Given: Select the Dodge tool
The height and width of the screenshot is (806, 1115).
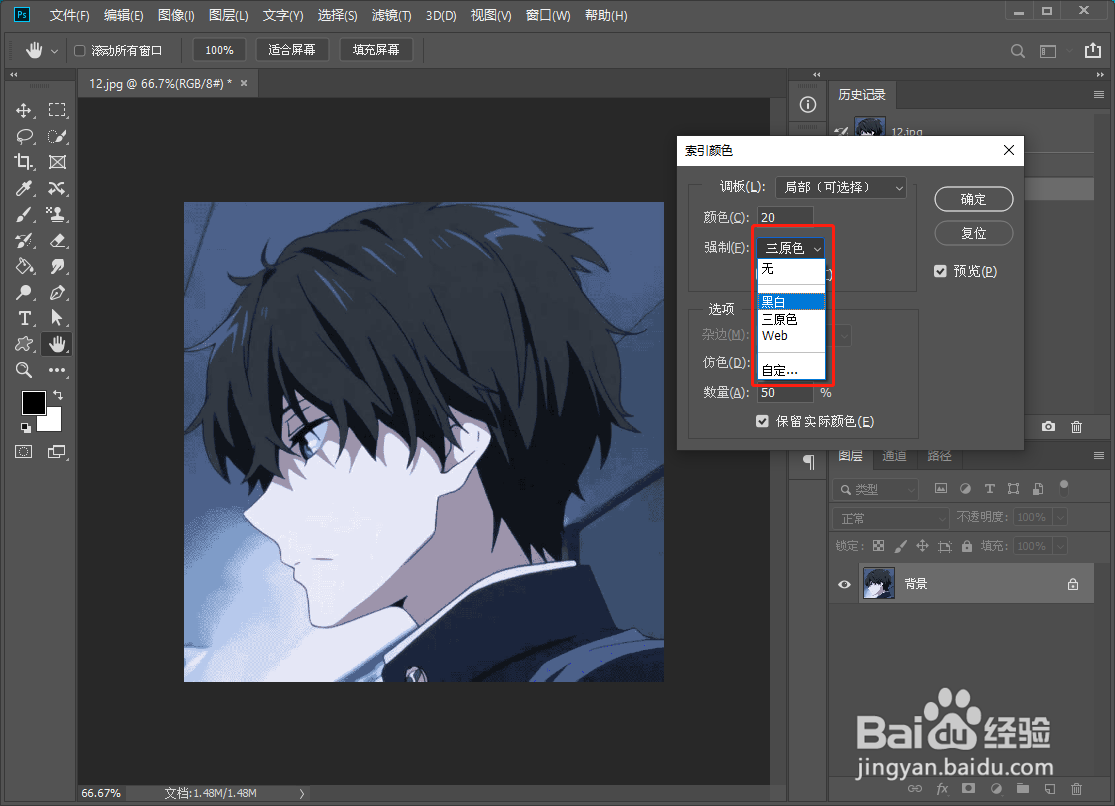Looking at the screenshot, I should (x=24, y=292).
